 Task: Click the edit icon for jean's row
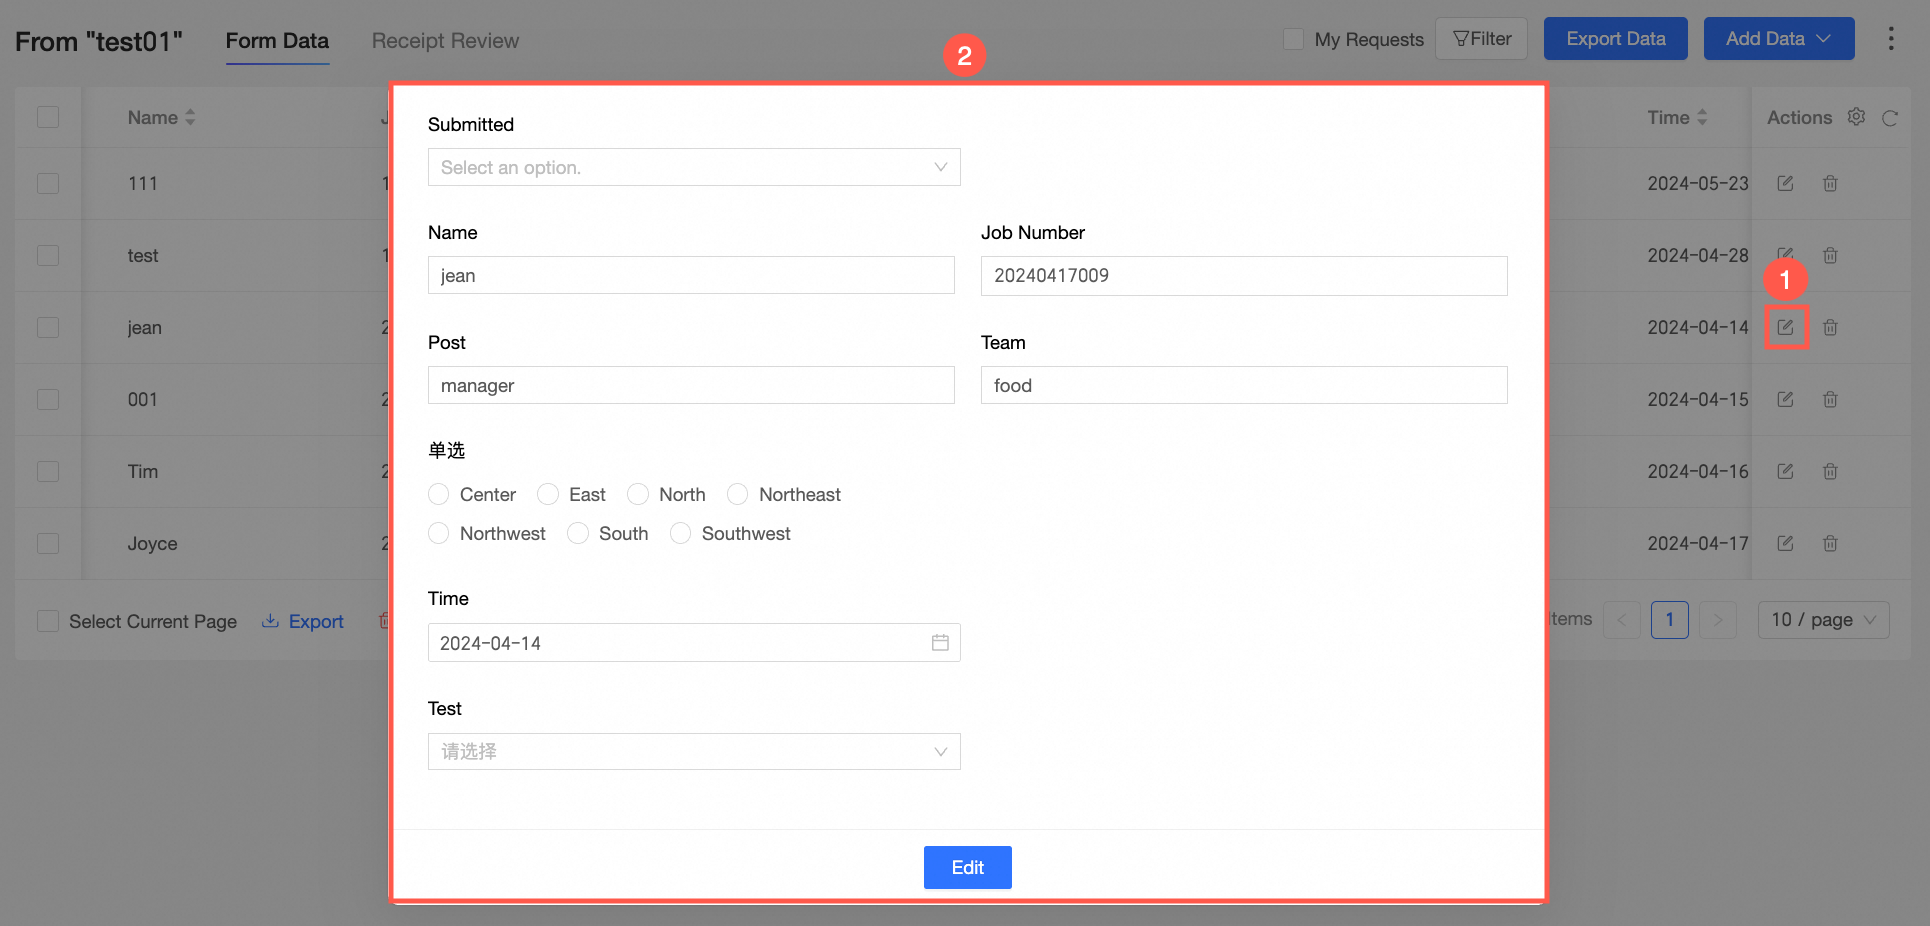[1785, 327]
